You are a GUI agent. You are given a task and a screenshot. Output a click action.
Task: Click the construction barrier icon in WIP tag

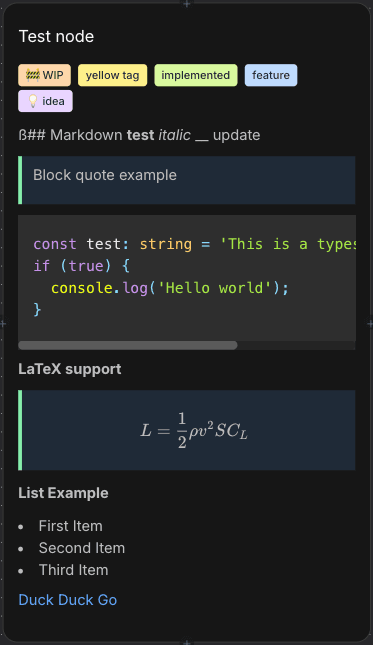[32, 75]
